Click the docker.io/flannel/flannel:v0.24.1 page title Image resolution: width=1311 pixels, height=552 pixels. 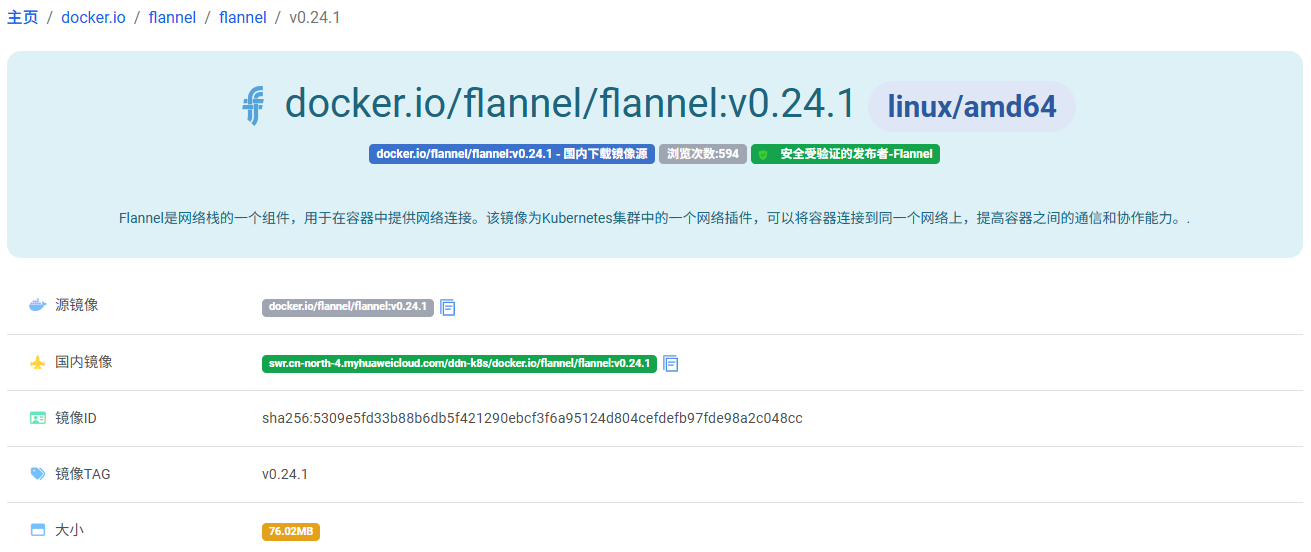pos(571,104)
